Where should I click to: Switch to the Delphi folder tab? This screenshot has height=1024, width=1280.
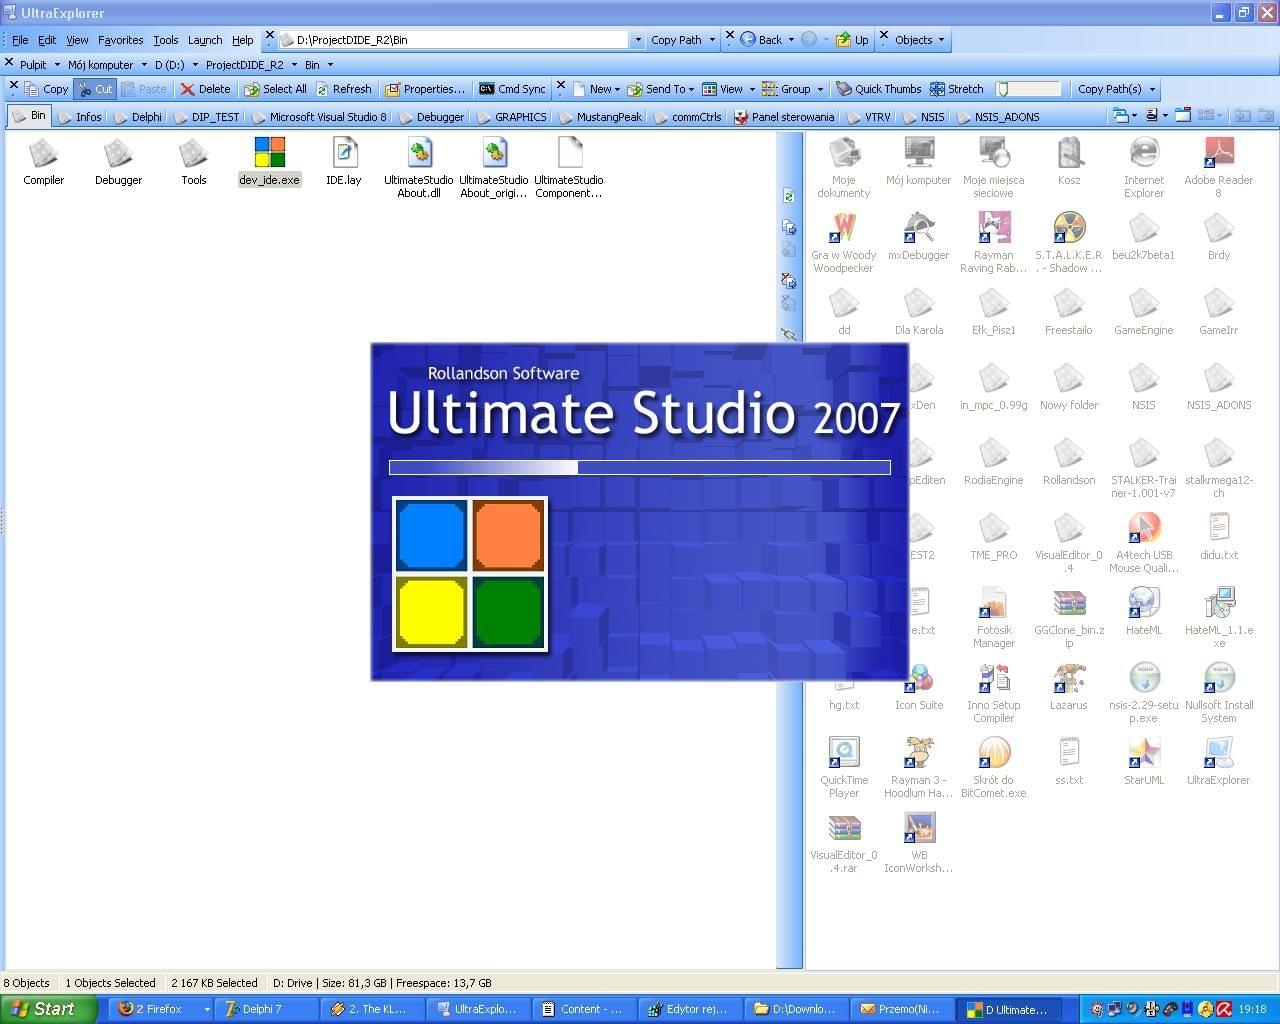point(138,117)
